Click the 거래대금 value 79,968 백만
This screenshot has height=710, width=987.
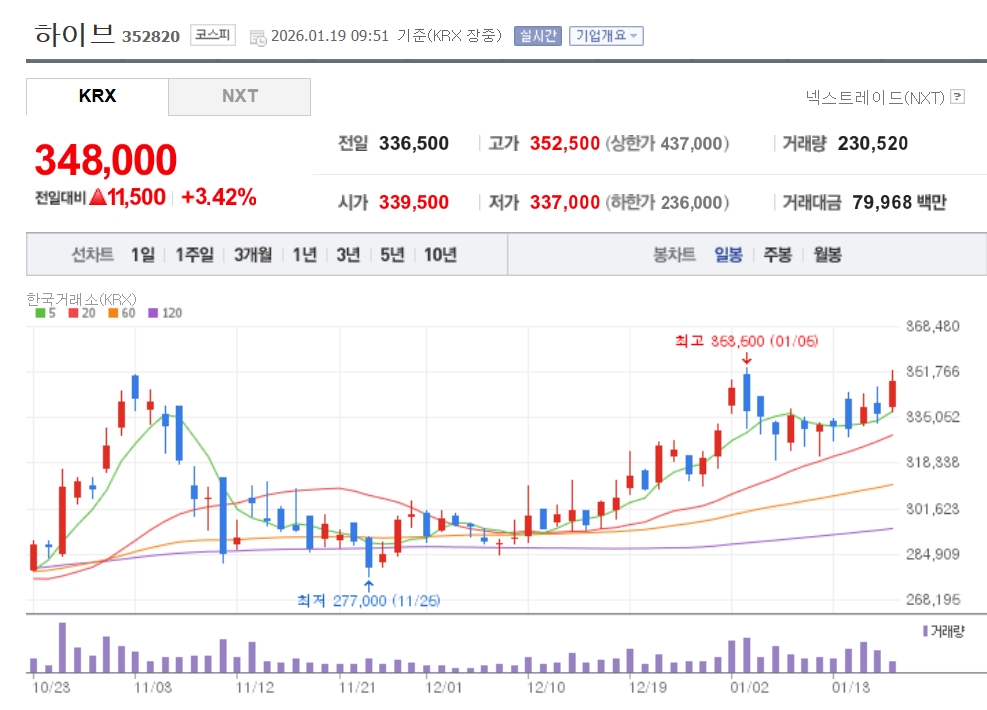point(900,203)
